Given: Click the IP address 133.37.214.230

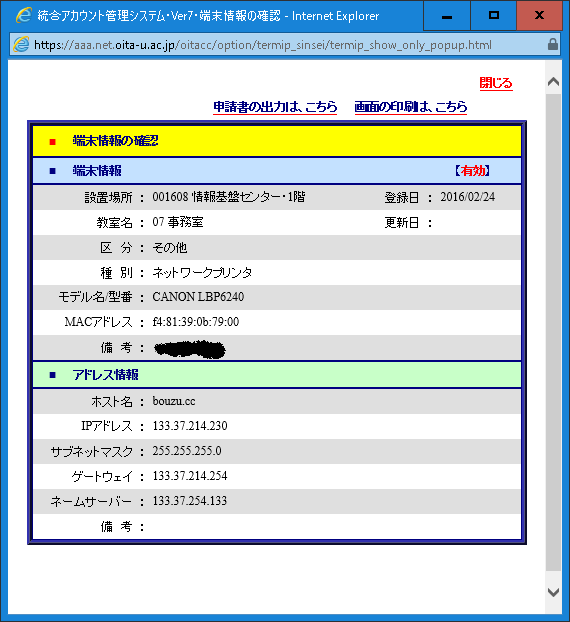Looking at the screenshot, I should [x=190, y=426].
